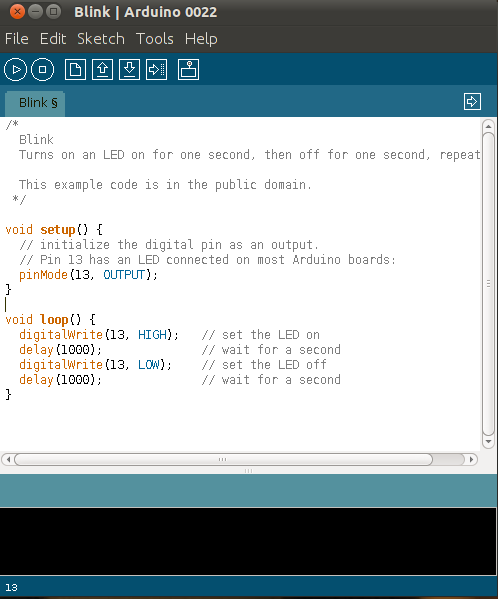Viewport: 498px width, 599px height.
Task: Click the Open sketch up-arrow icon
Action: coord(102,70)
